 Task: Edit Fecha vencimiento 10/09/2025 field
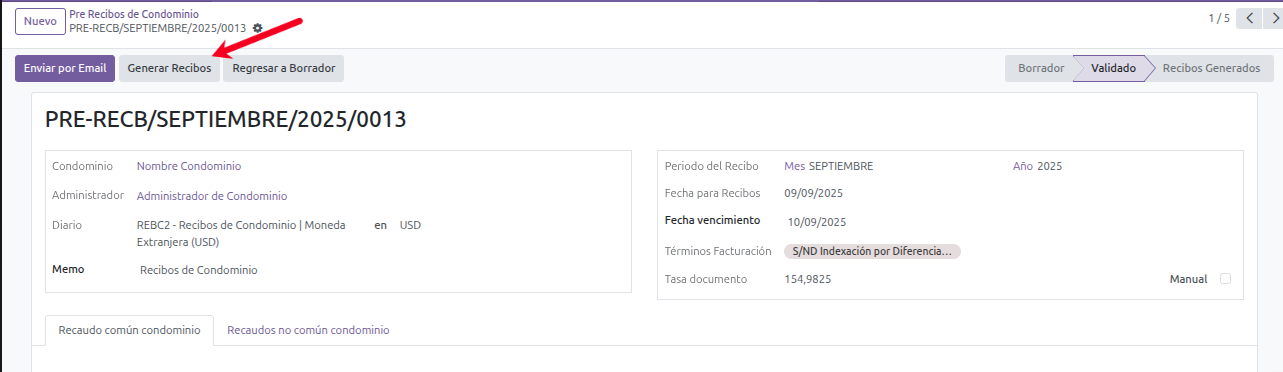pyautogui.click(x=818, y=222)
